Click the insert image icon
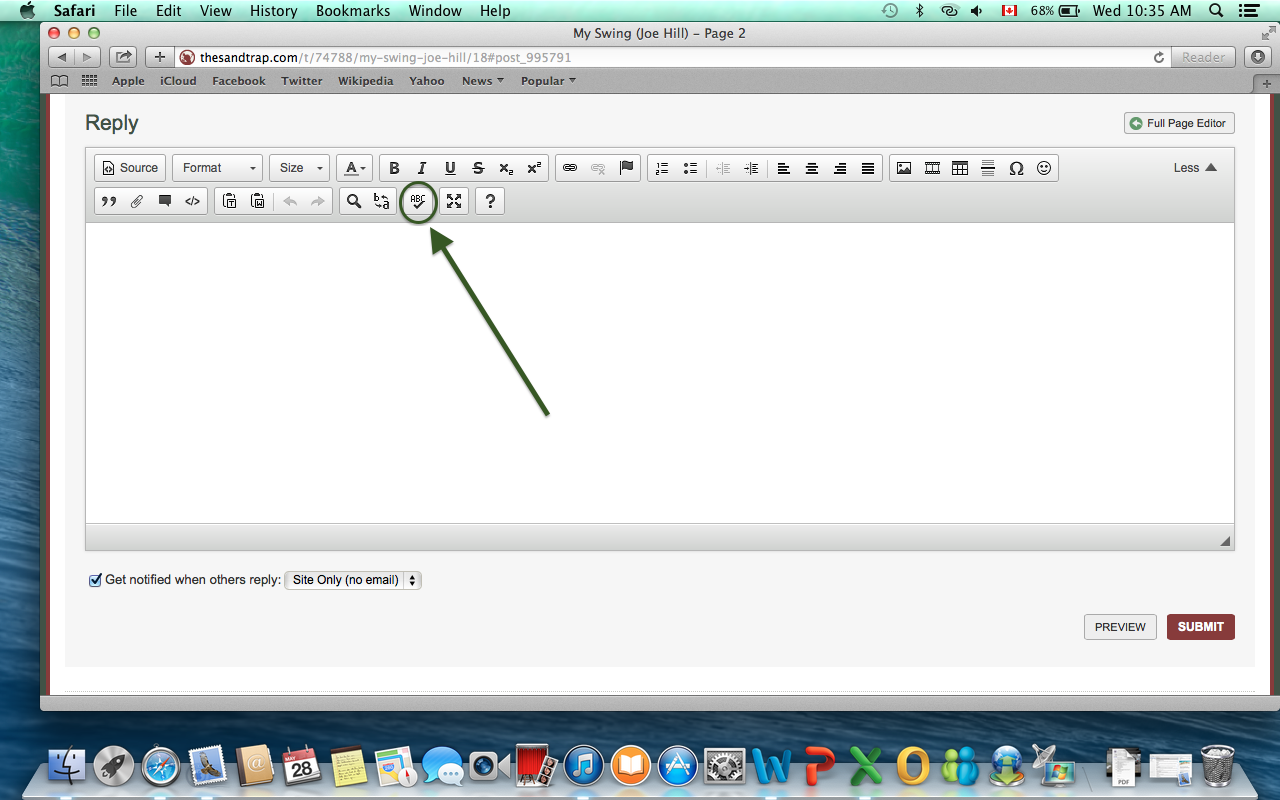1280x800 pixels. point(904,168)
